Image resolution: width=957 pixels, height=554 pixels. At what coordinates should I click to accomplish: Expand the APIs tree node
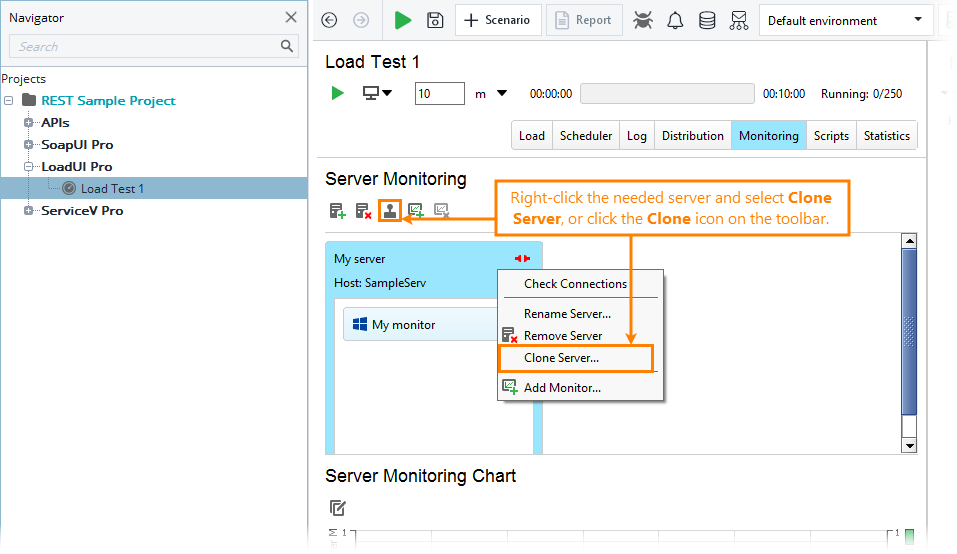pyautogui.click(x=28, y=123)
